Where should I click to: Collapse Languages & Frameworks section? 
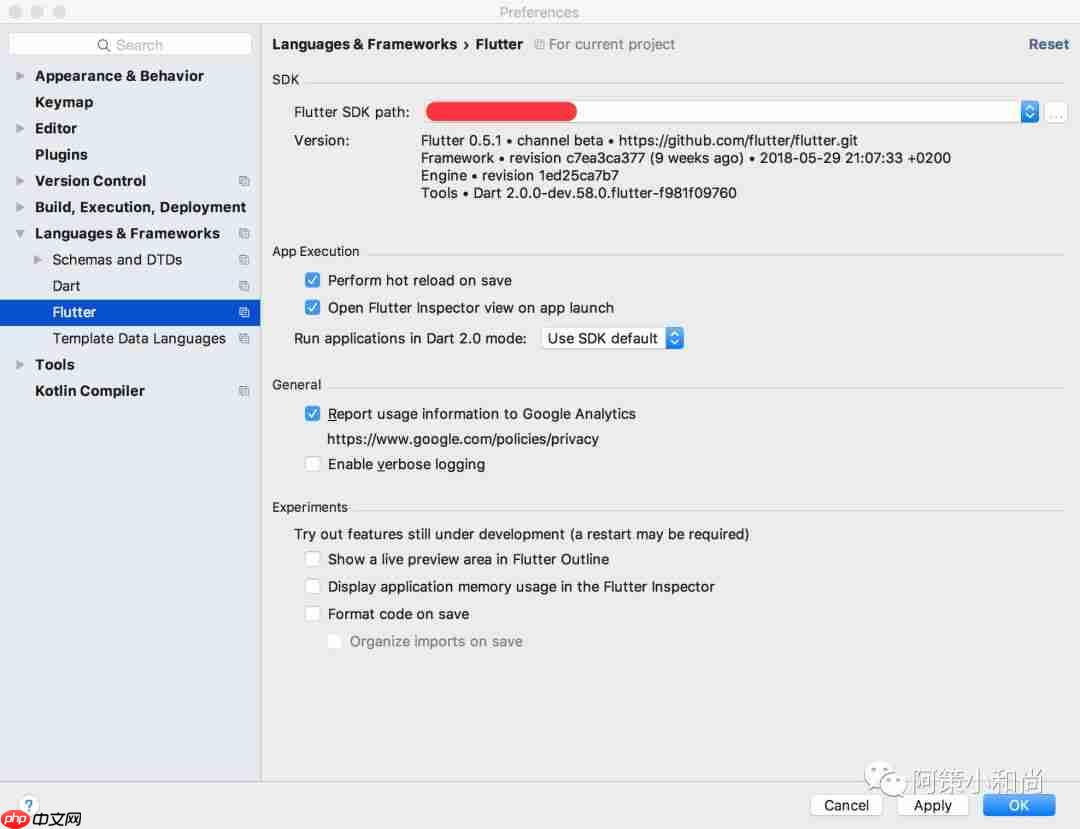20,234
